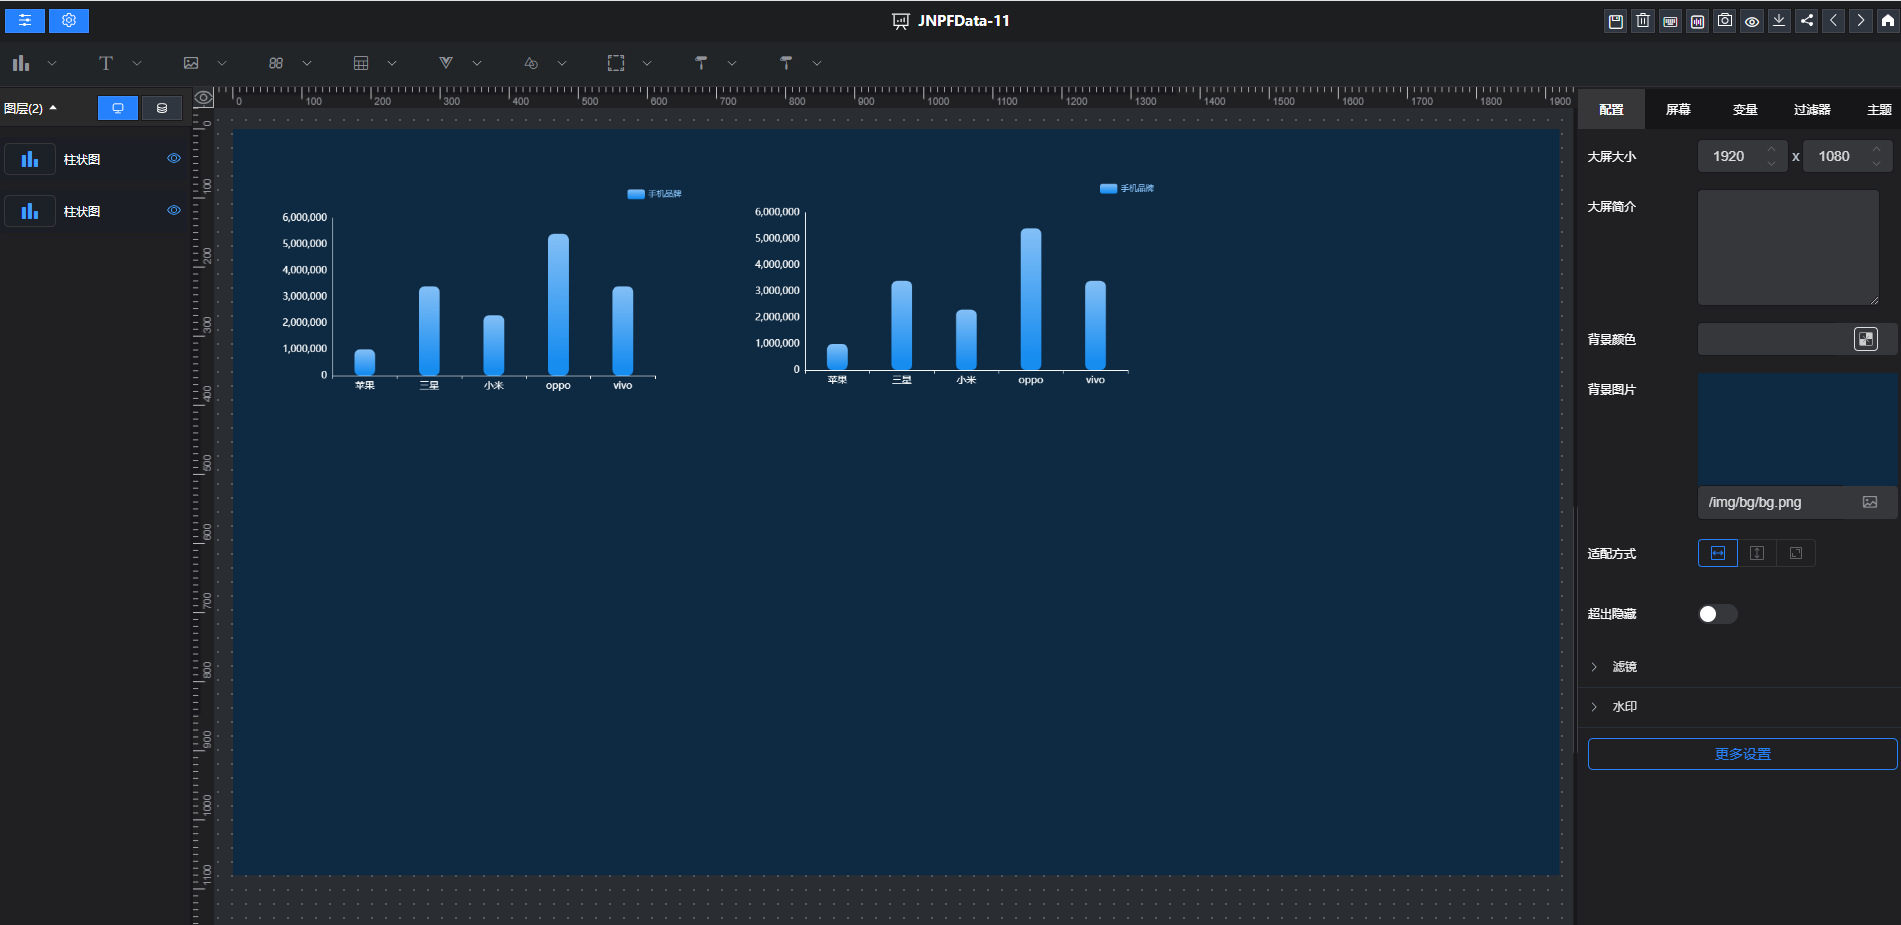Toggle the 超出隐藏 switch
1901x925 pixels.
coord(1717,614)
